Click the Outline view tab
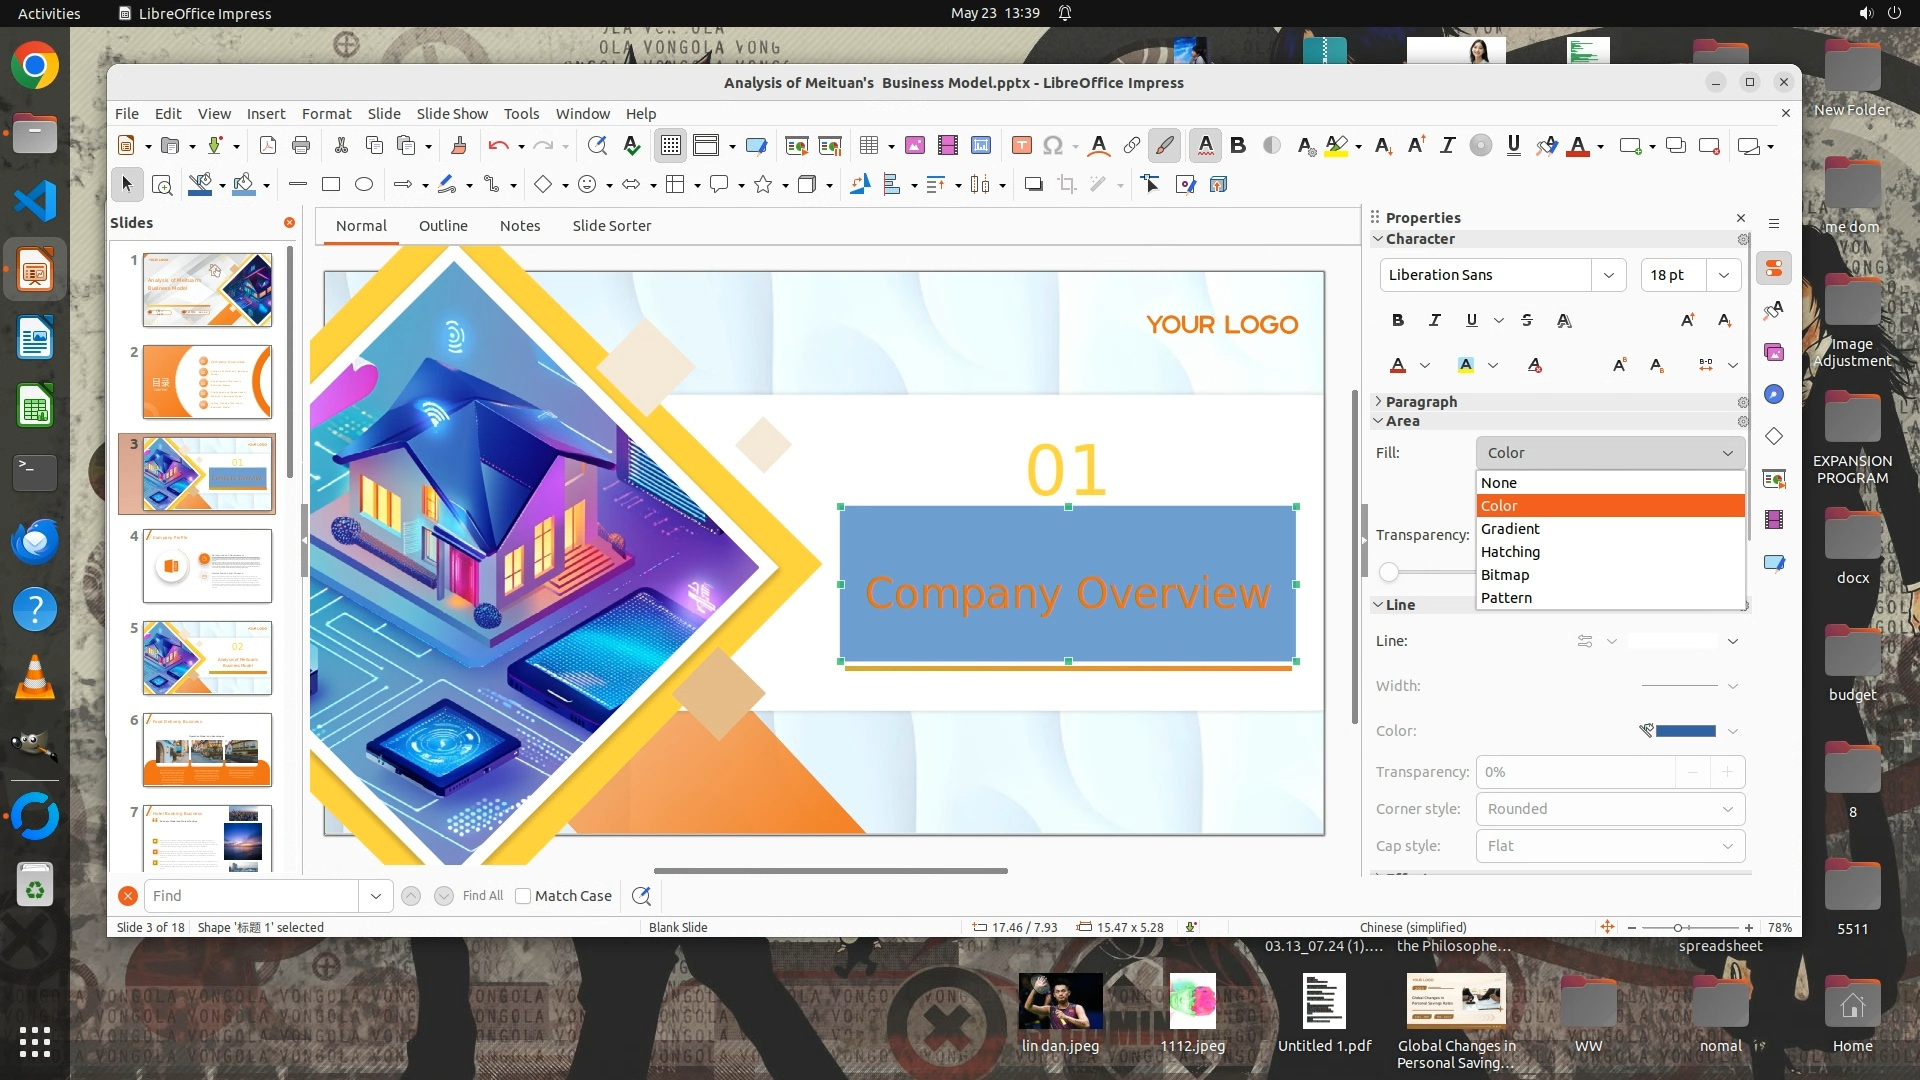The height and width of the screenshot is (1080, 1920). [443, 226]
